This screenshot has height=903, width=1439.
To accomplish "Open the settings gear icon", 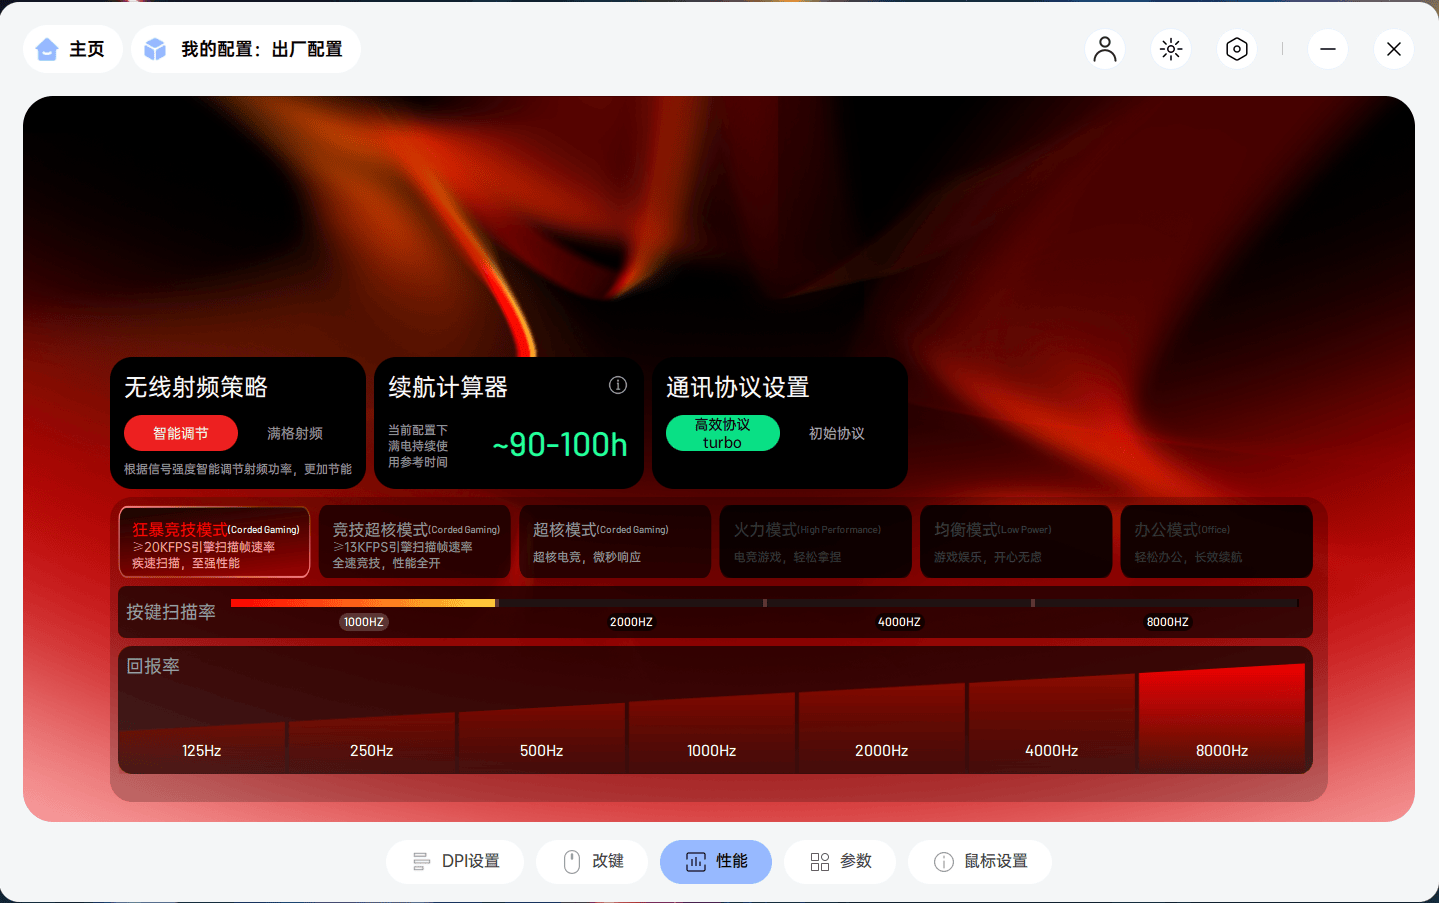I will [x=1236, y=48].
